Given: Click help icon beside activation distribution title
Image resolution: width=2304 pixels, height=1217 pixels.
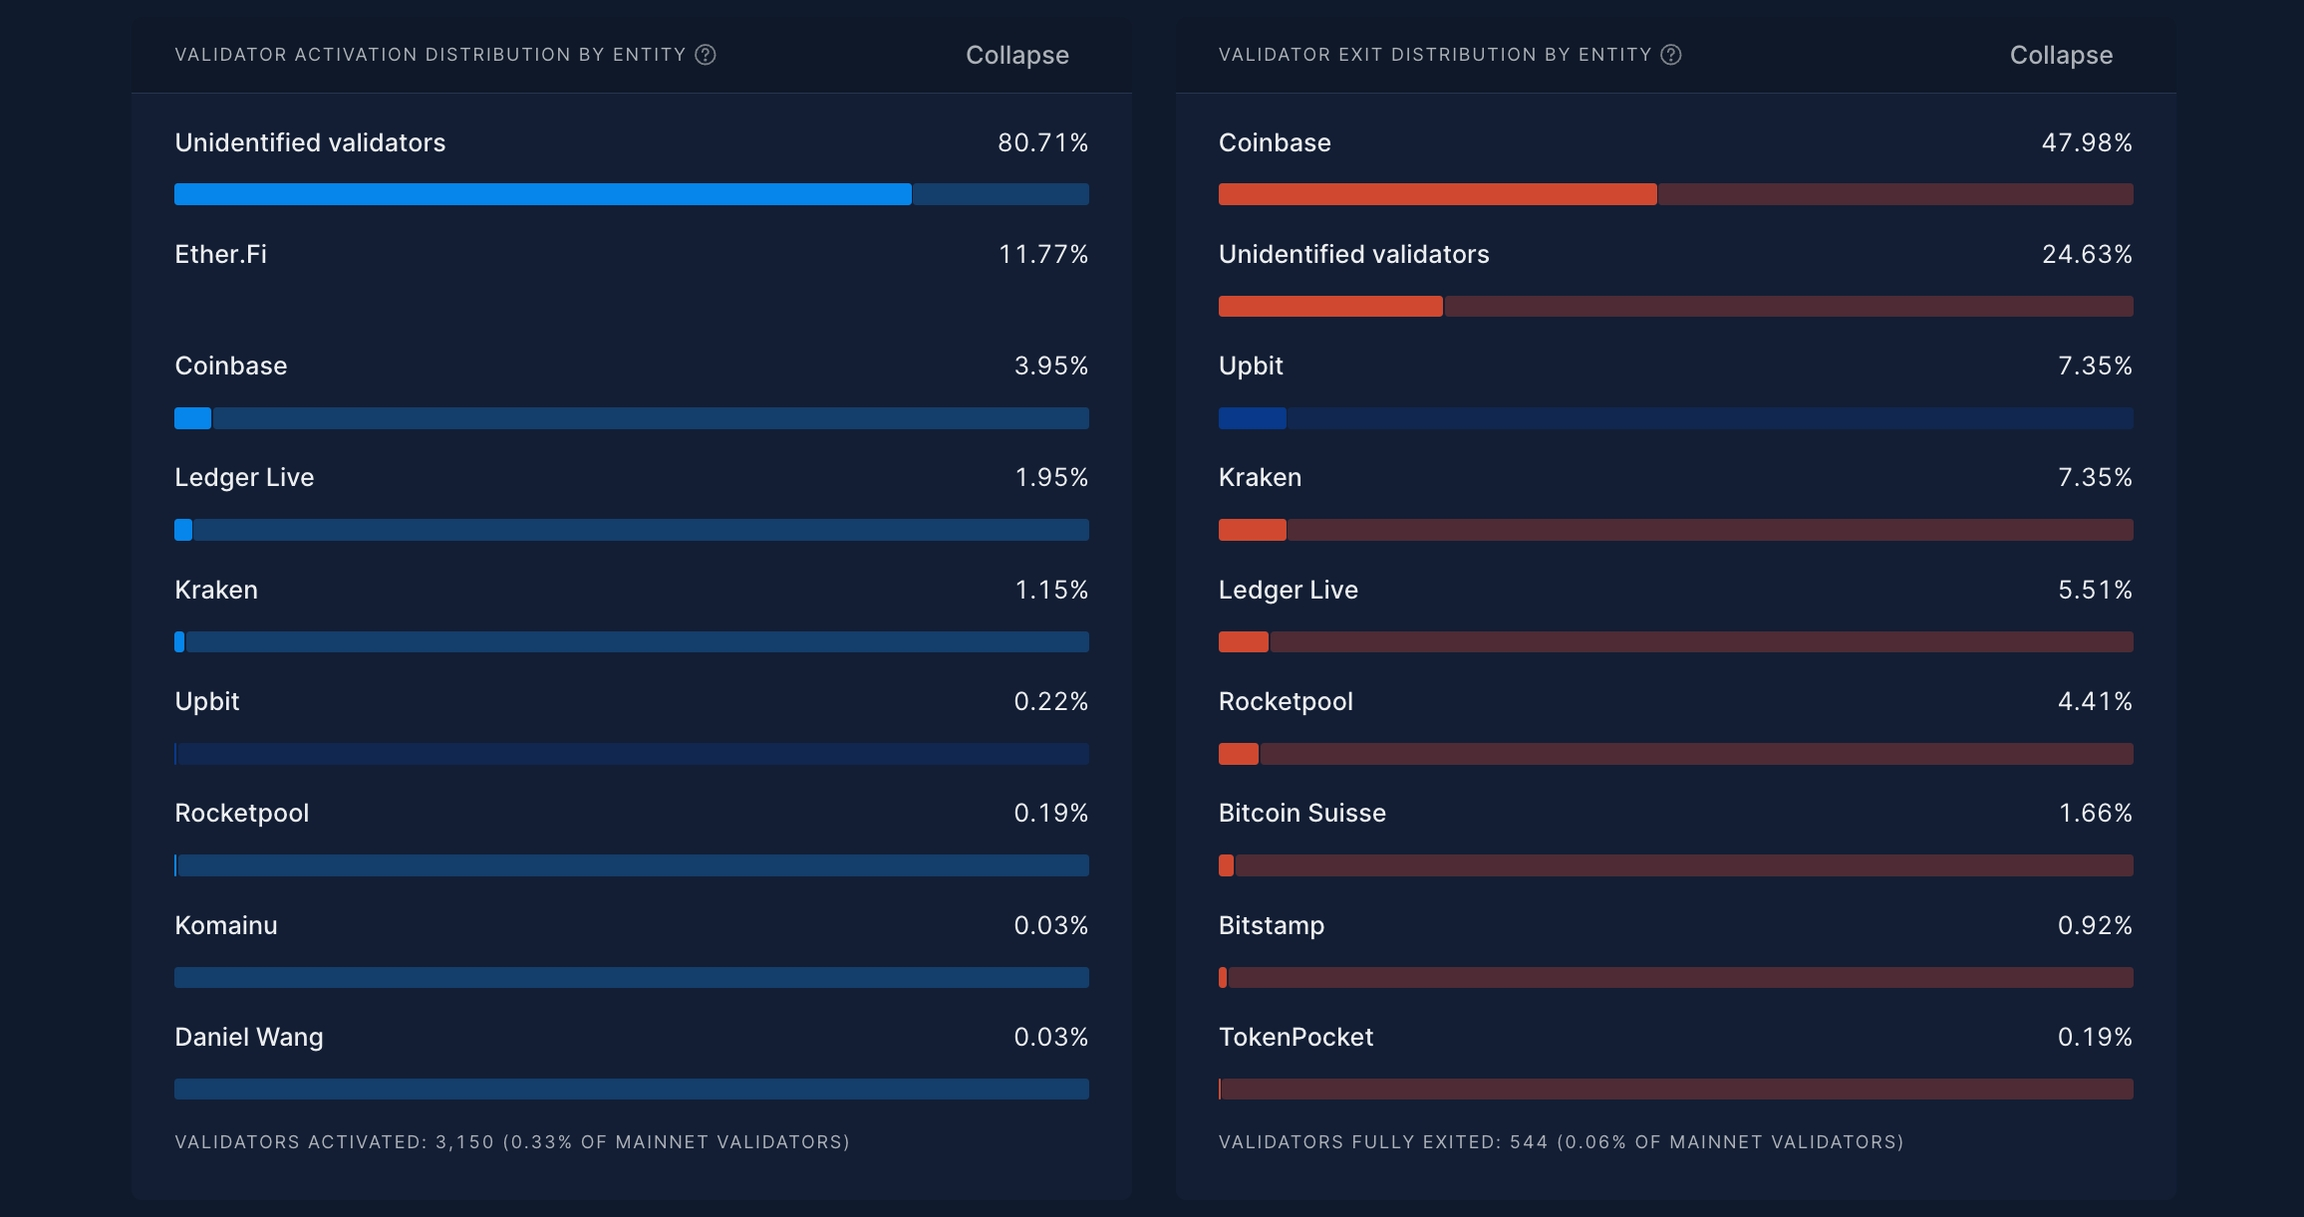Looking at the screenshot, I should point(705,55).
